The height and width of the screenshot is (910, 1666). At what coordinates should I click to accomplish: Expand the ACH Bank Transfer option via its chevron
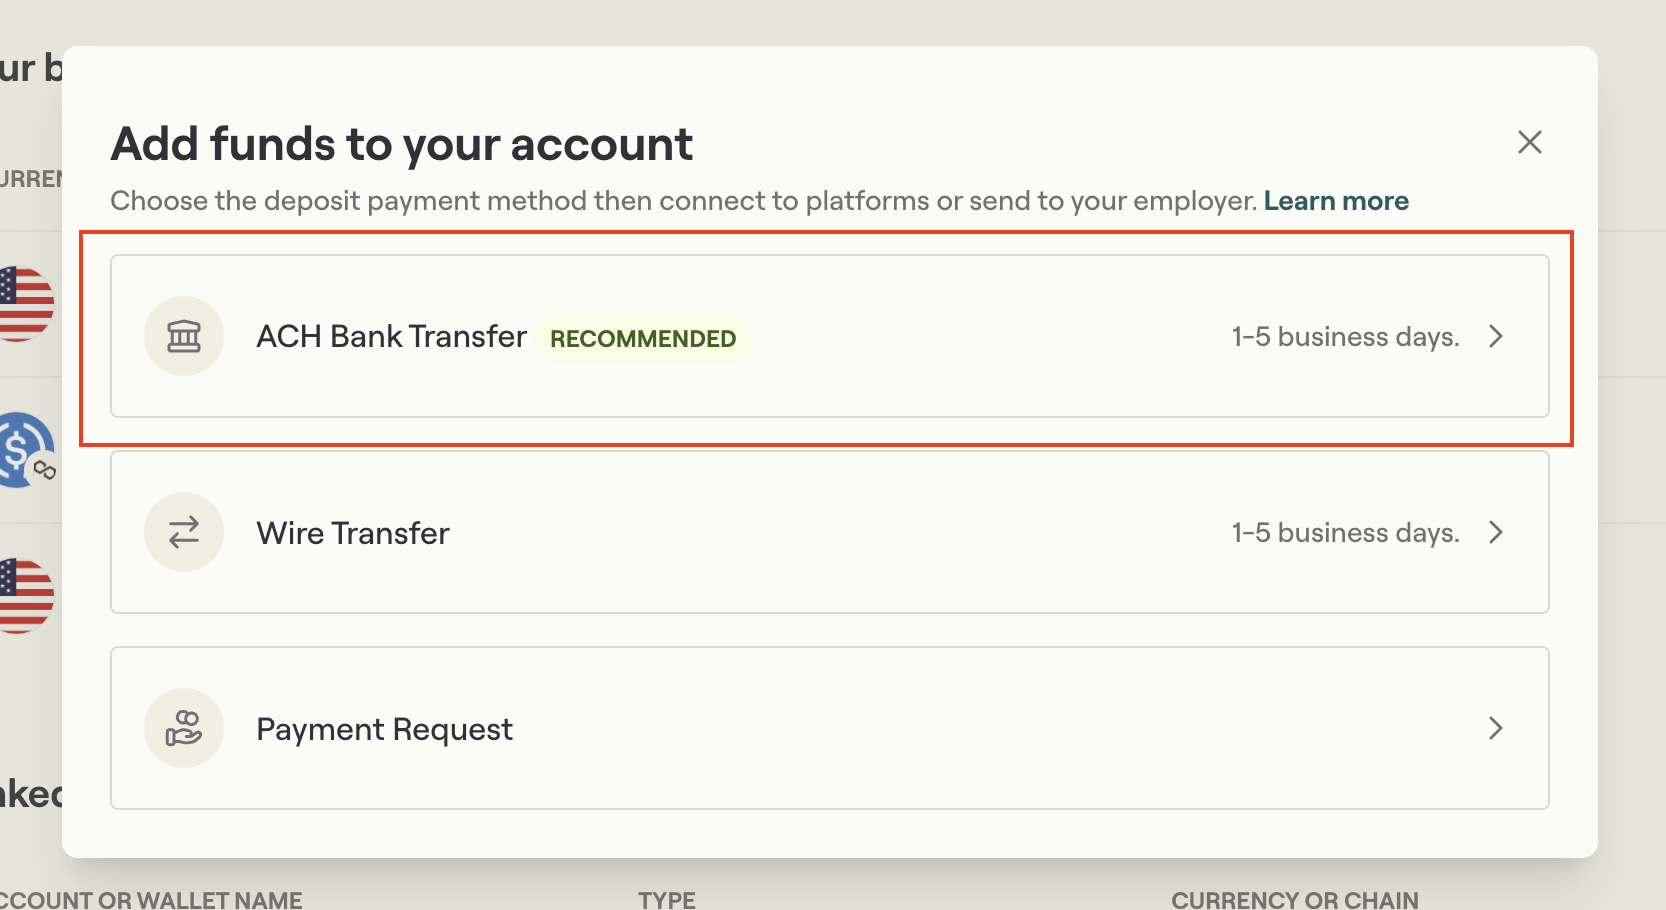click(x=1496, y=336)
